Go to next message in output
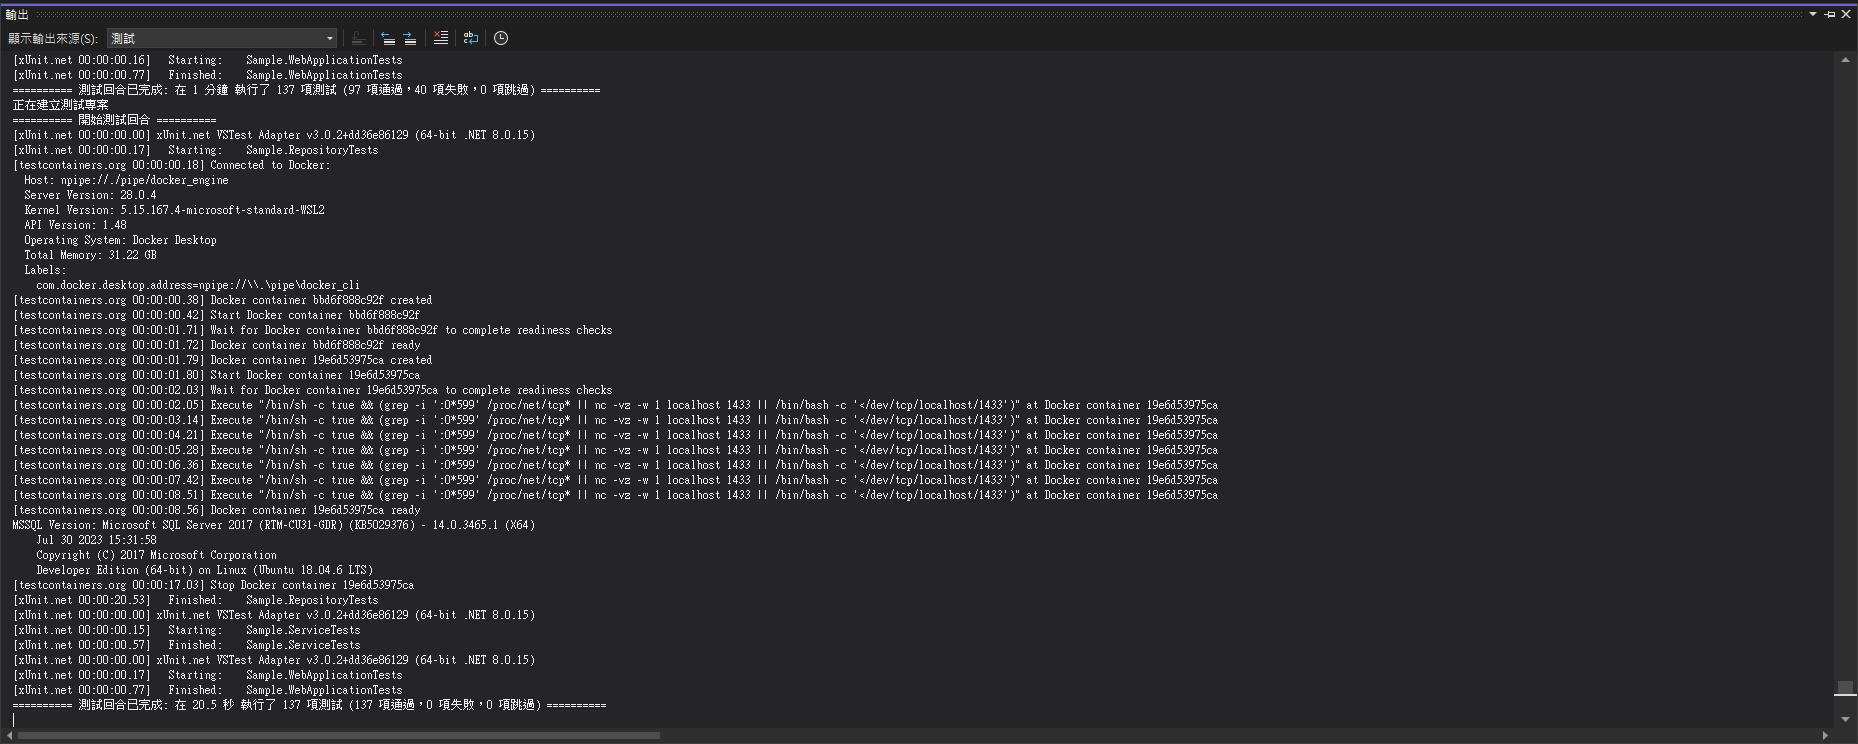This screenshot has height=744, width=1858. click(410, 38)
